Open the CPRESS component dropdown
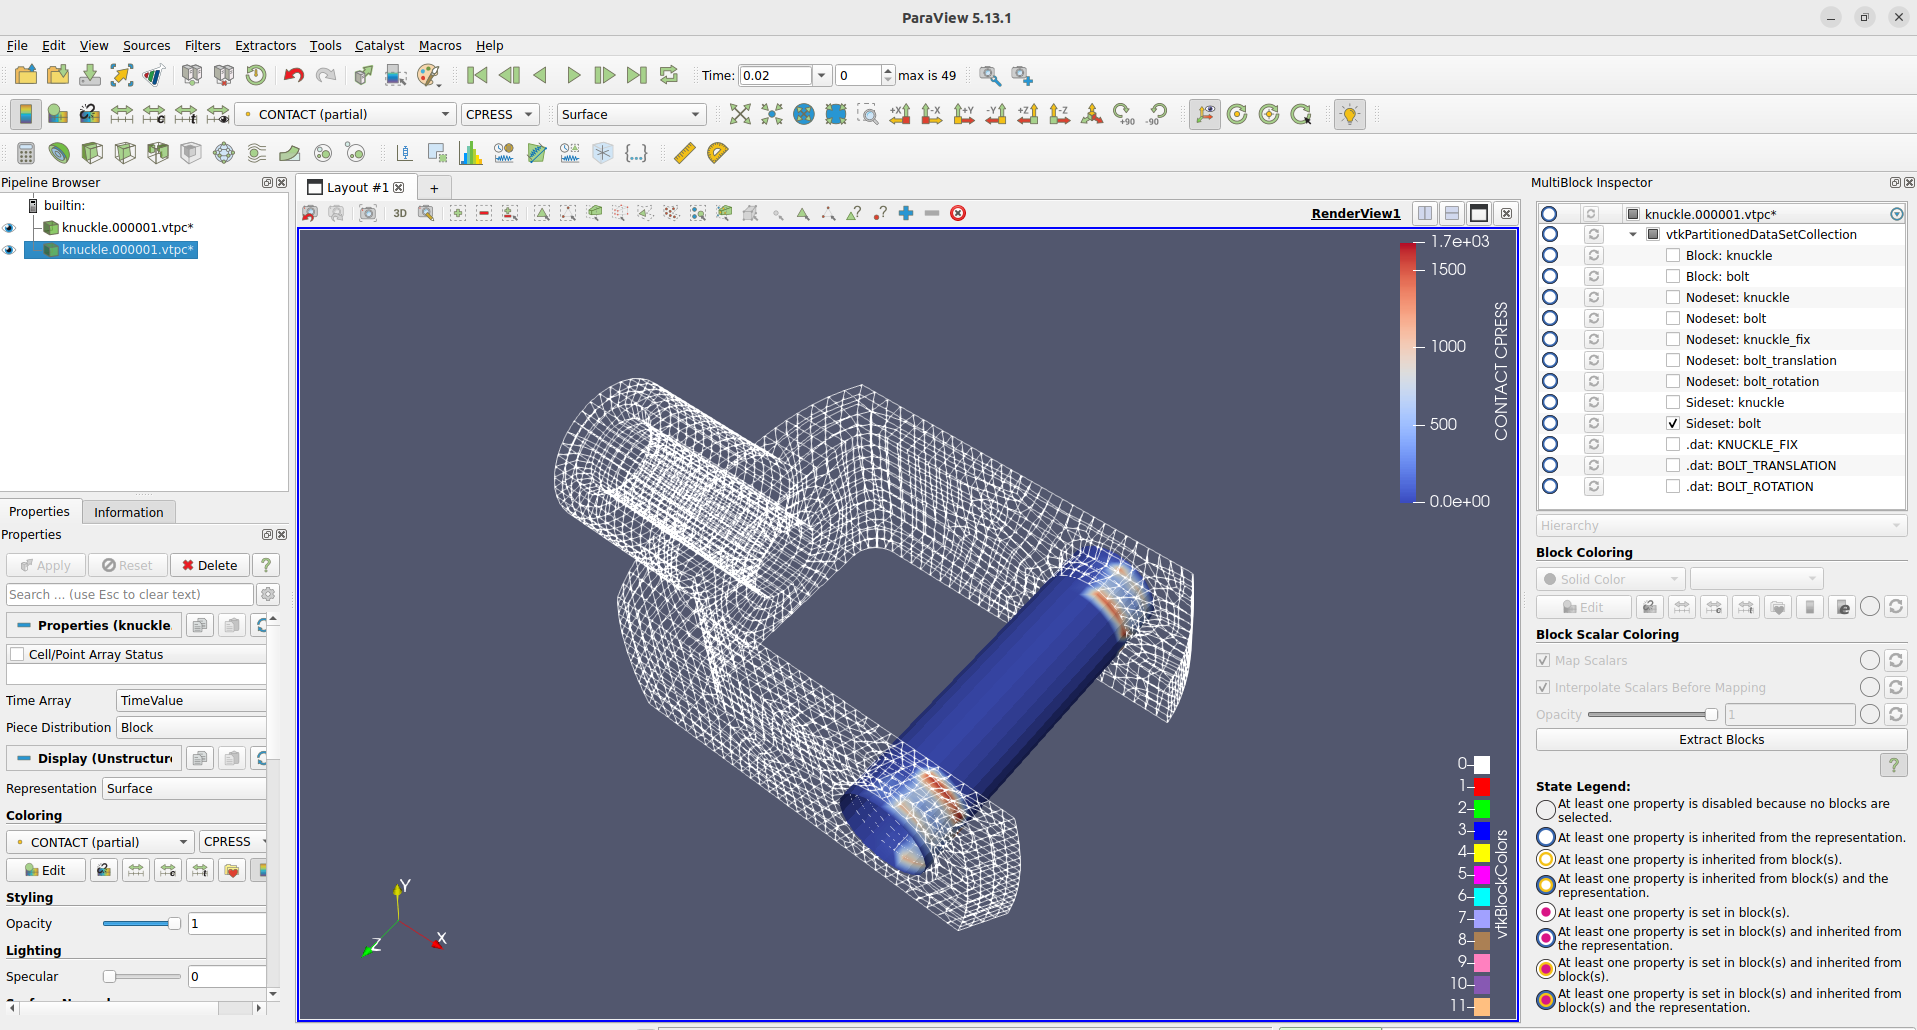 (x=500, y=114)
